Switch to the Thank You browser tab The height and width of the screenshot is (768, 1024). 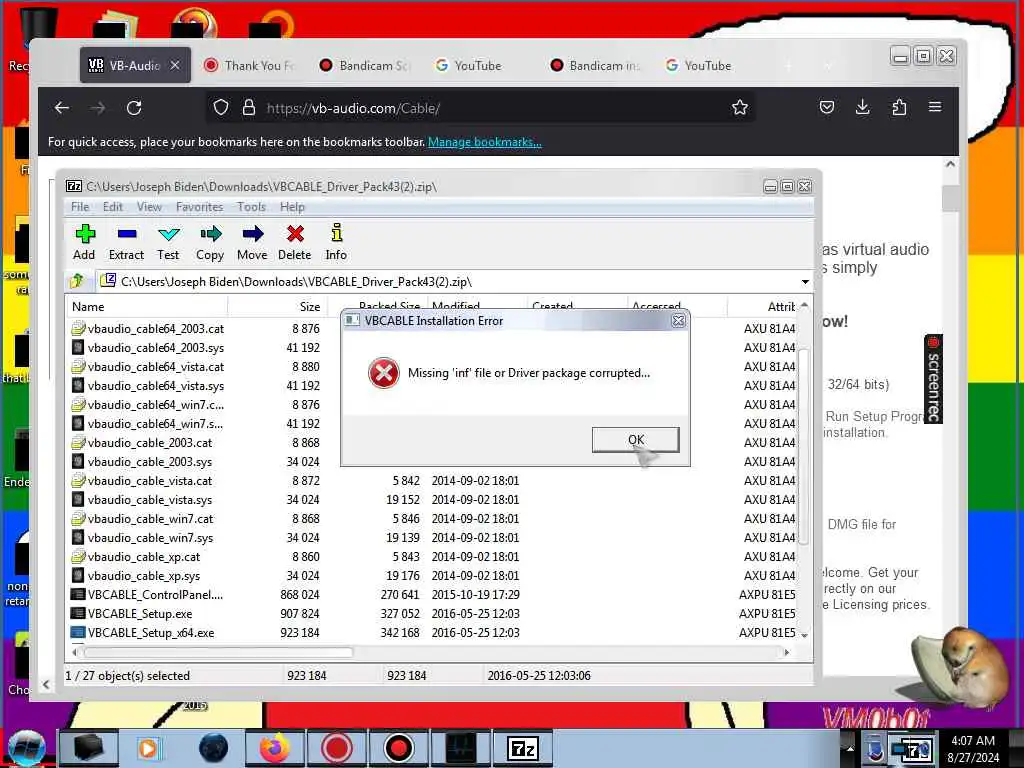click(251, 65)
